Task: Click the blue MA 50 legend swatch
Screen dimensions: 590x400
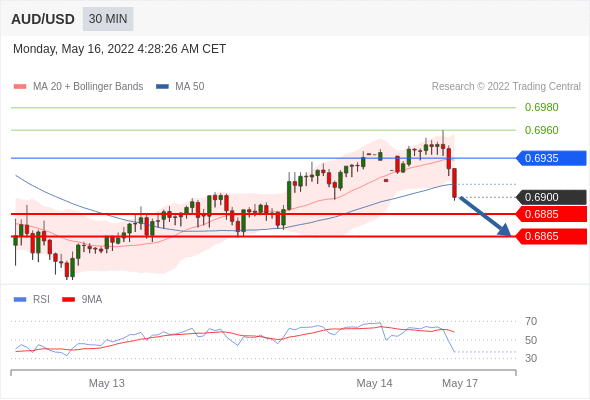Action: point(162,87)
